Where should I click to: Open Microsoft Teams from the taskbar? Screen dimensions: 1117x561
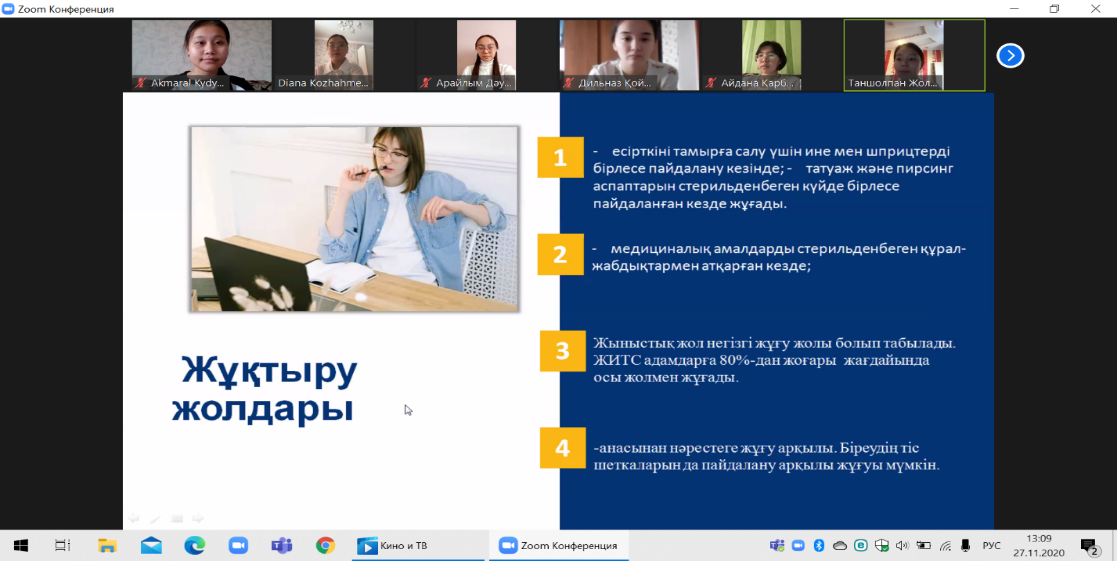point(281,545)
